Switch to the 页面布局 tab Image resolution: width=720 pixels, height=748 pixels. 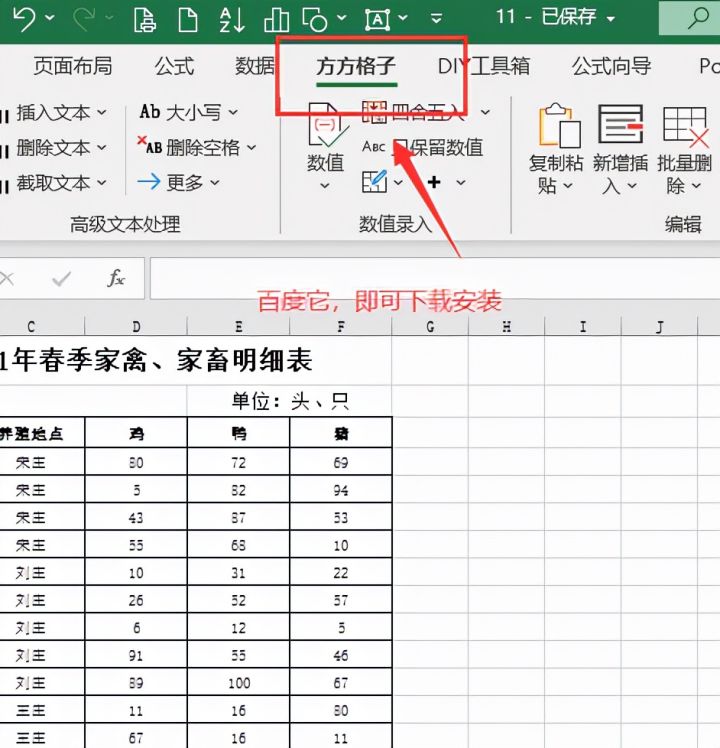tap(73, 66)
